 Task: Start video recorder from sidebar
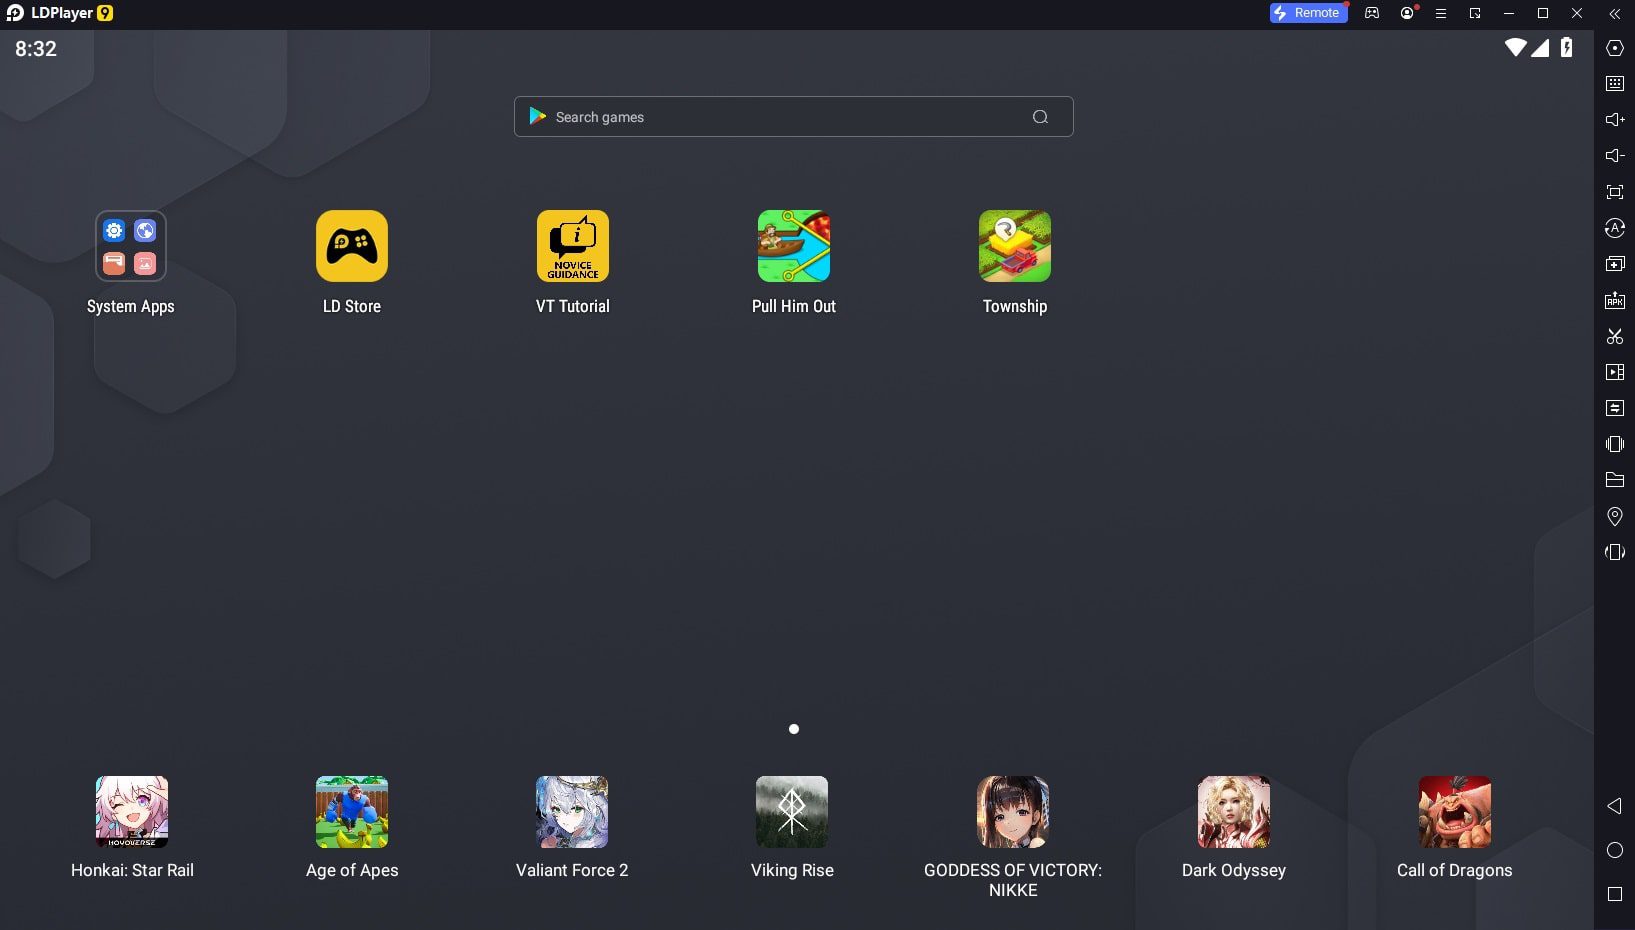click(1614, 372)
